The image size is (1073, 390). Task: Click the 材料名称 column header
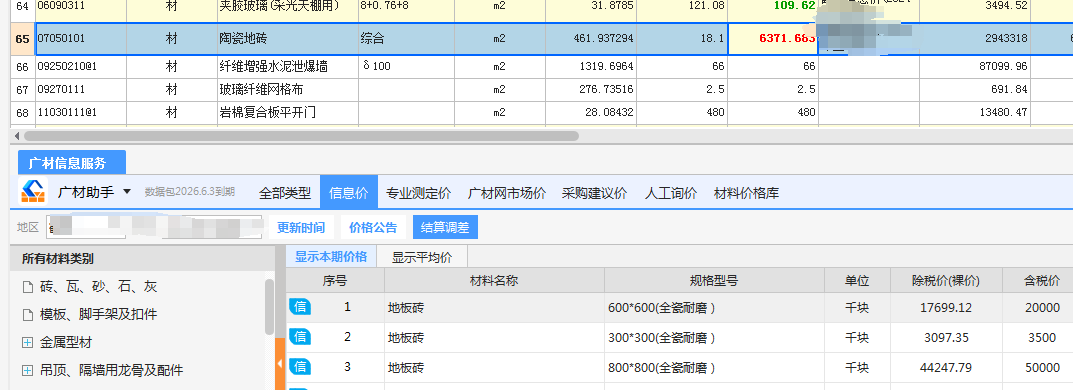point(494,281)
